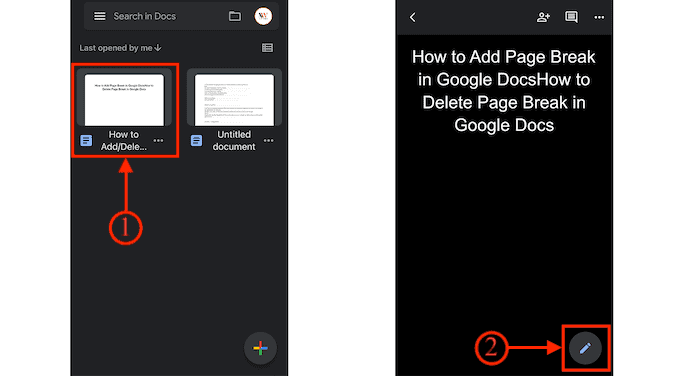This screenshot has width=690, height=376.
Task: Share document with the add person icon
Action: click(543, 17)
